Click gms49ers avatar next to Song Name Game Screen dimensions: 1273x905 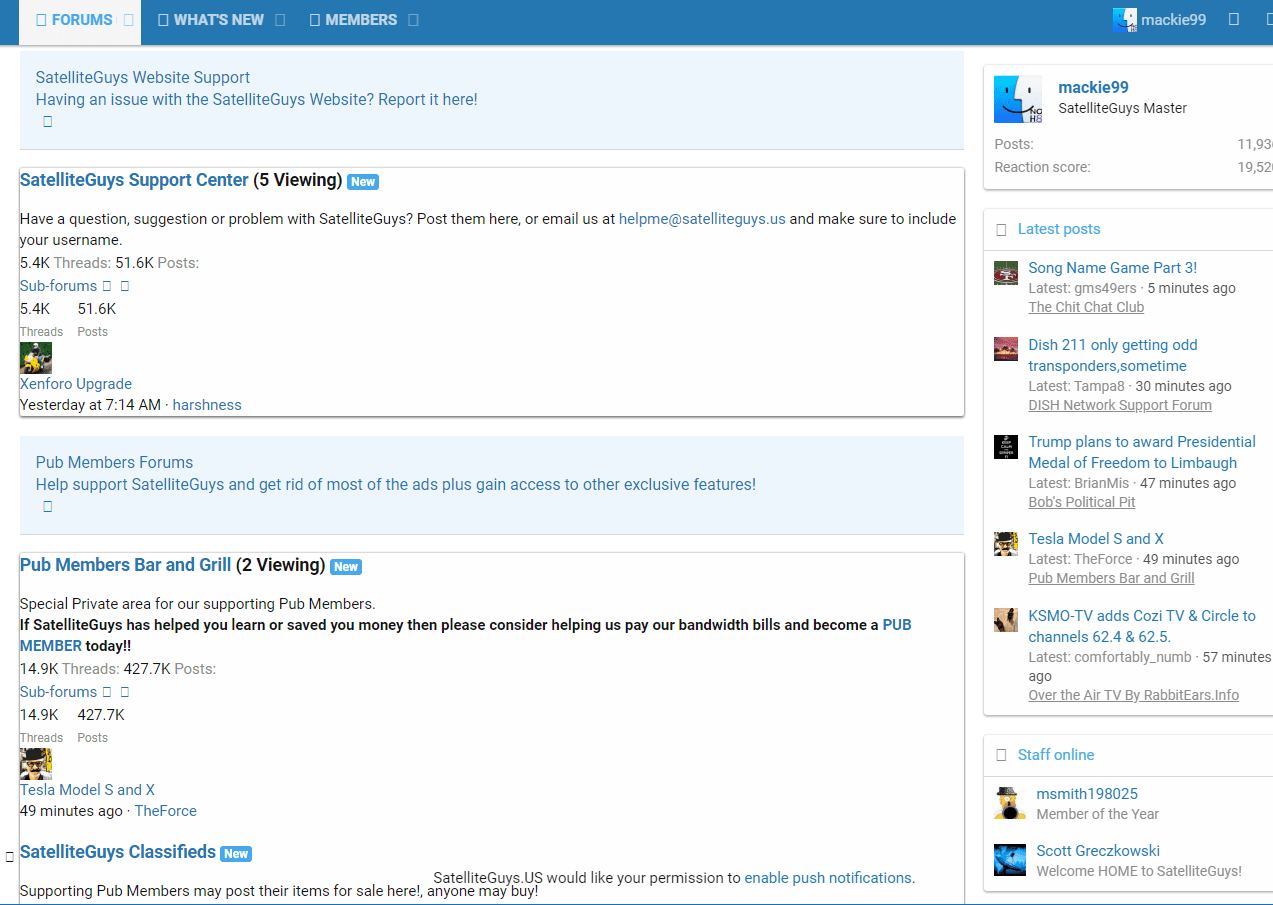[1005, 273]
